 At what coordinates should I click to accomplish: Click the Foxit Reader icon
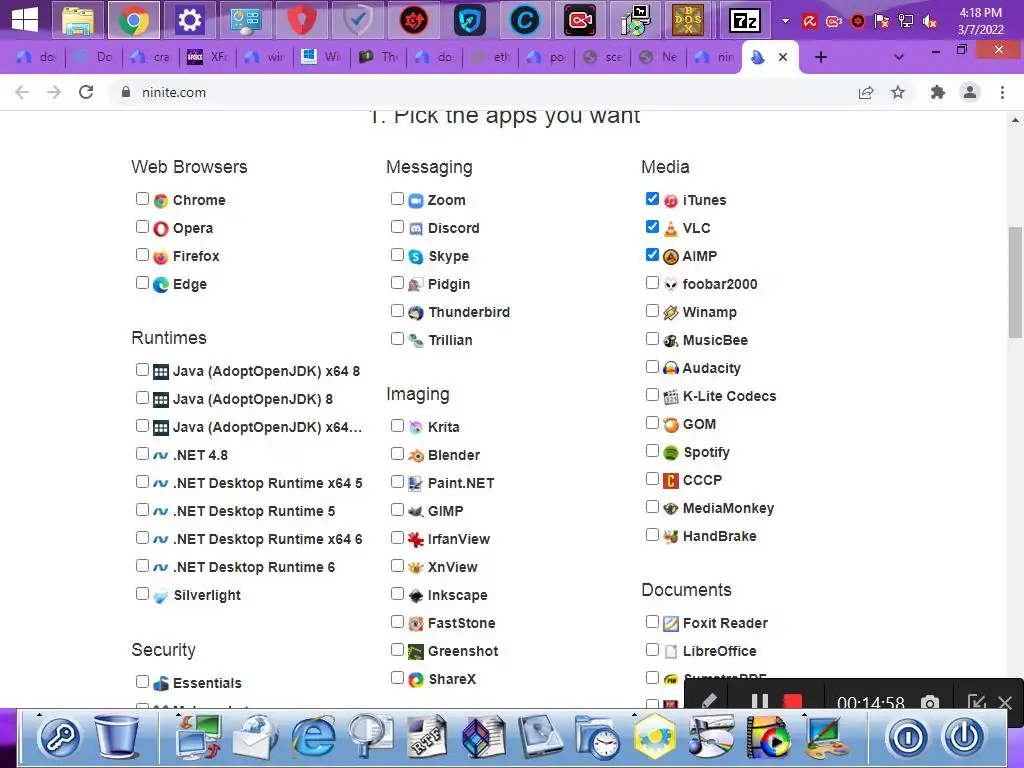pyautogui.click(x=671, y=624)
